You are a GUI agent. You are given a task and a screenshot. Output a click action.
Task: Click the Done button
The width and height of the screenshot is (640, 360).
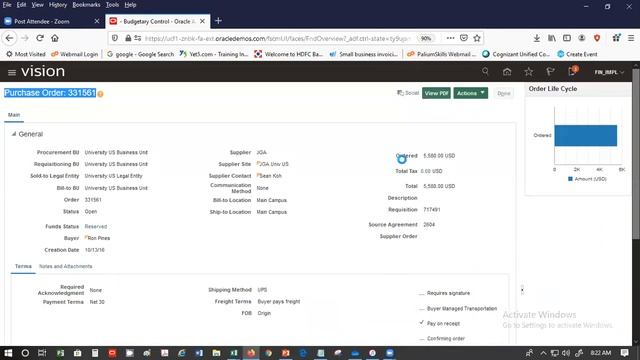(504, 93)
